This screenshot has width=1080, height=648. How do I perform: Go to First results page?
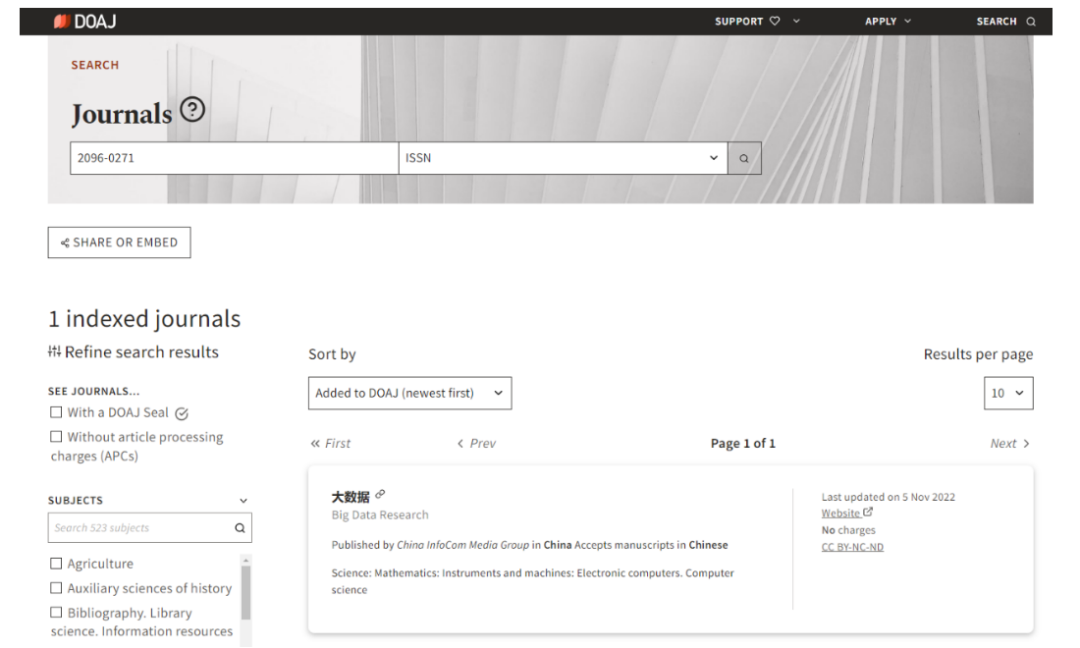(x=330, y=443)
